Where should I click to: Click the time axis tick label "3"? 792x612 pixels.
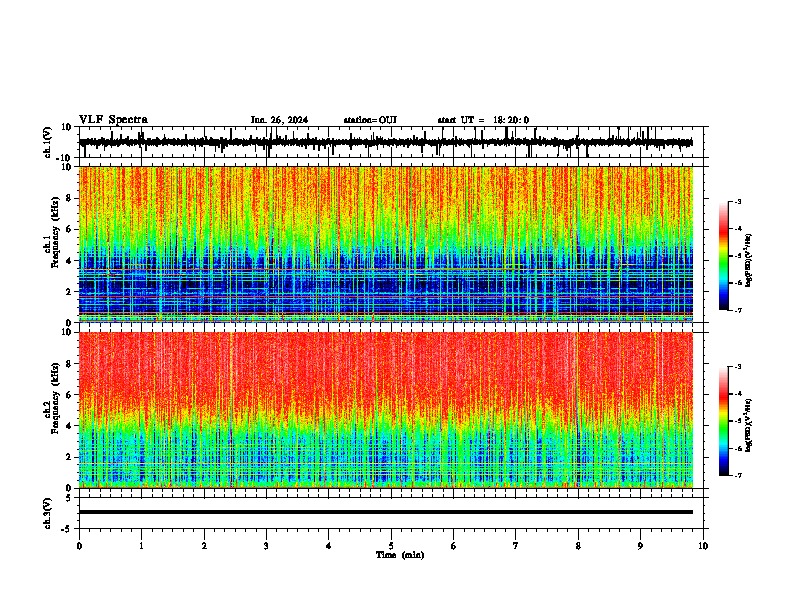click(266, 546)
